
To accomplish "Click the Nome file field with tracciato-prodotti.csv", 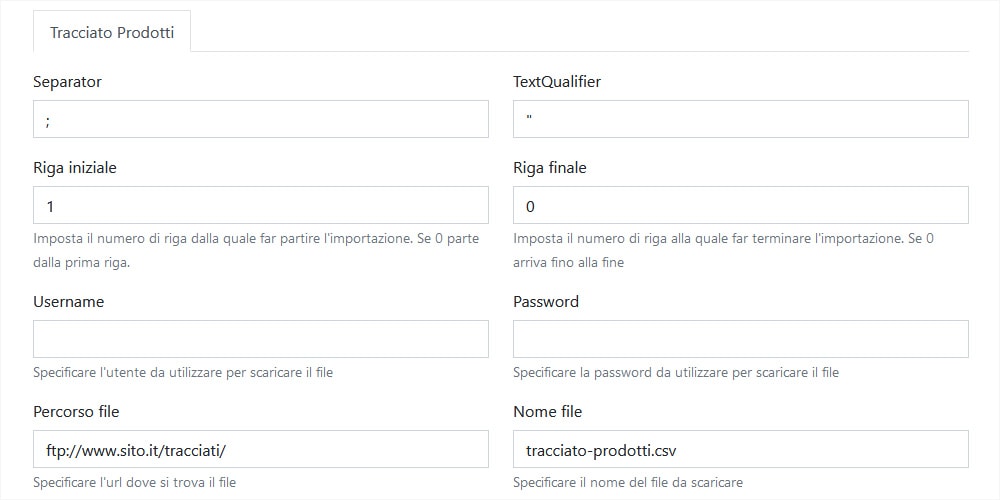I will tap(740, 449).
